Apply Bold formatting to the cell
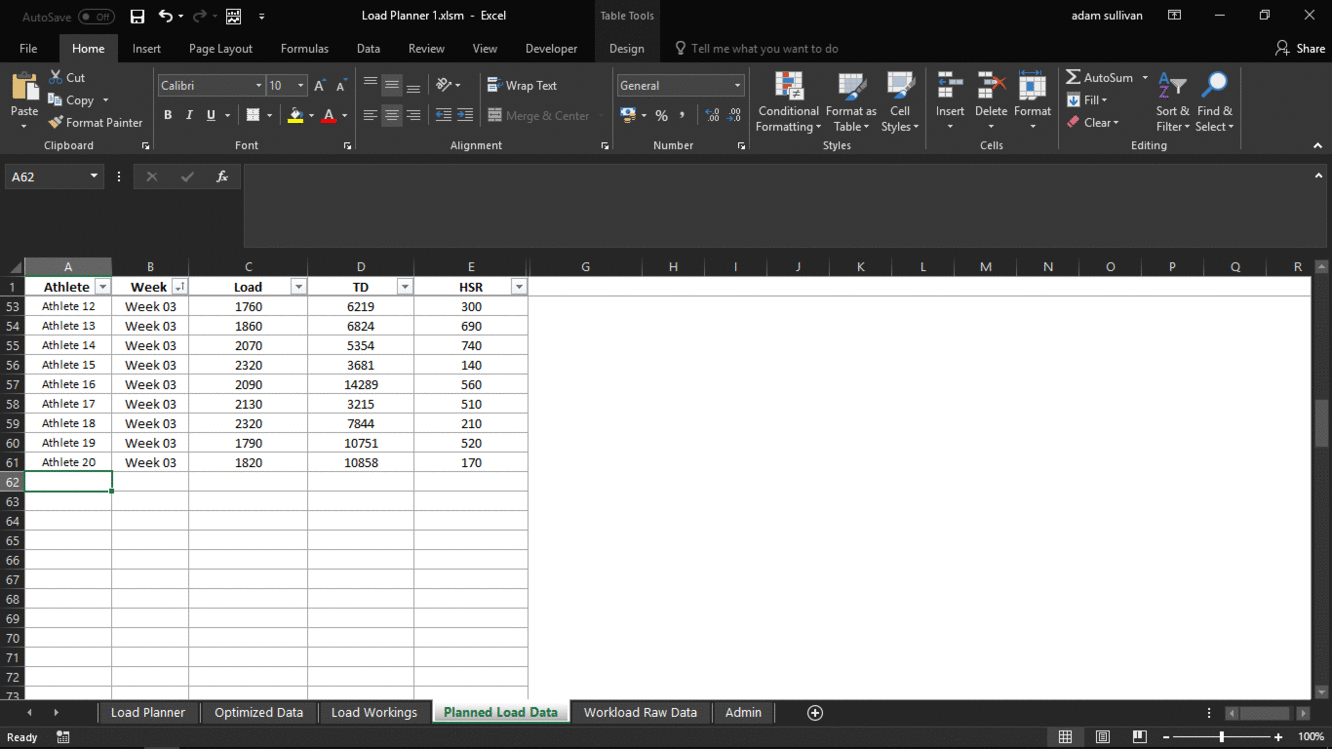 [x=168, y=115]
